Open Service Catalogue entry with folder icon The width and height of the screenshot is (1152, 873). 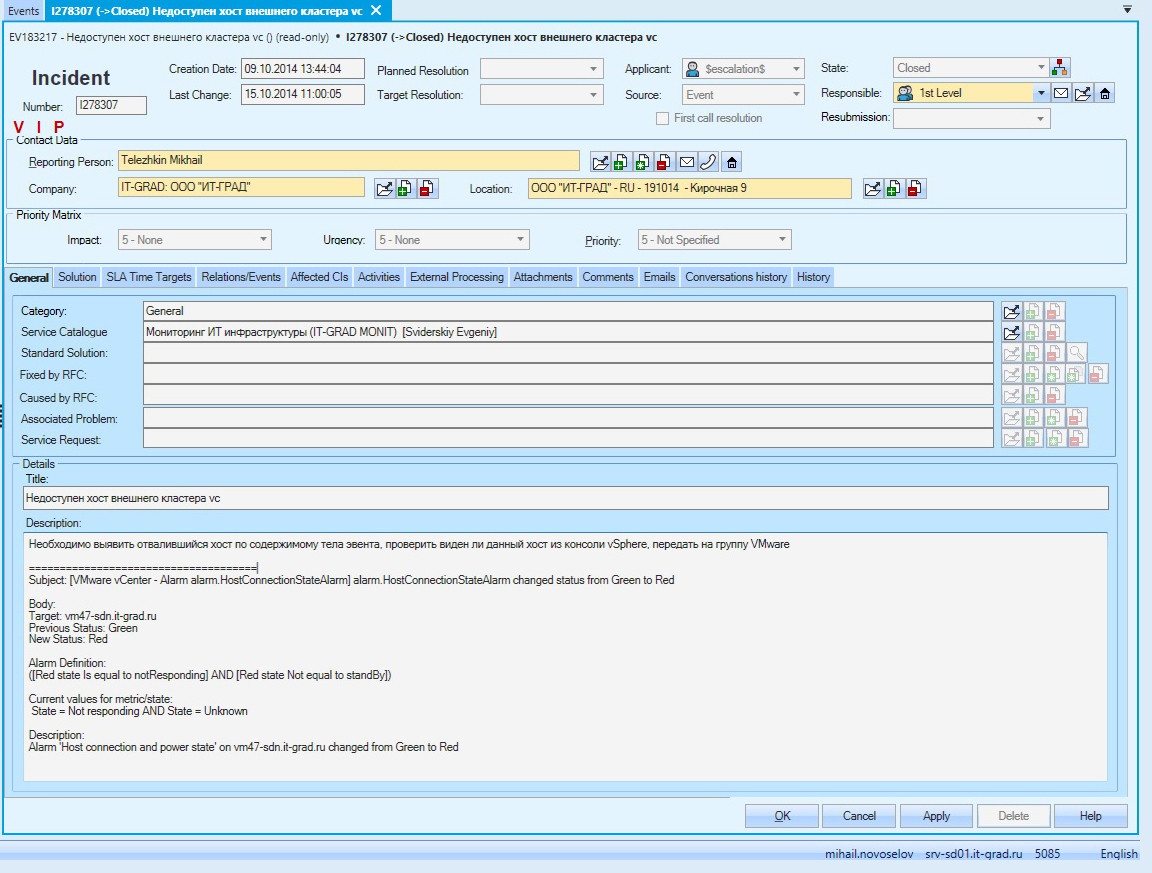point(1012,332)
